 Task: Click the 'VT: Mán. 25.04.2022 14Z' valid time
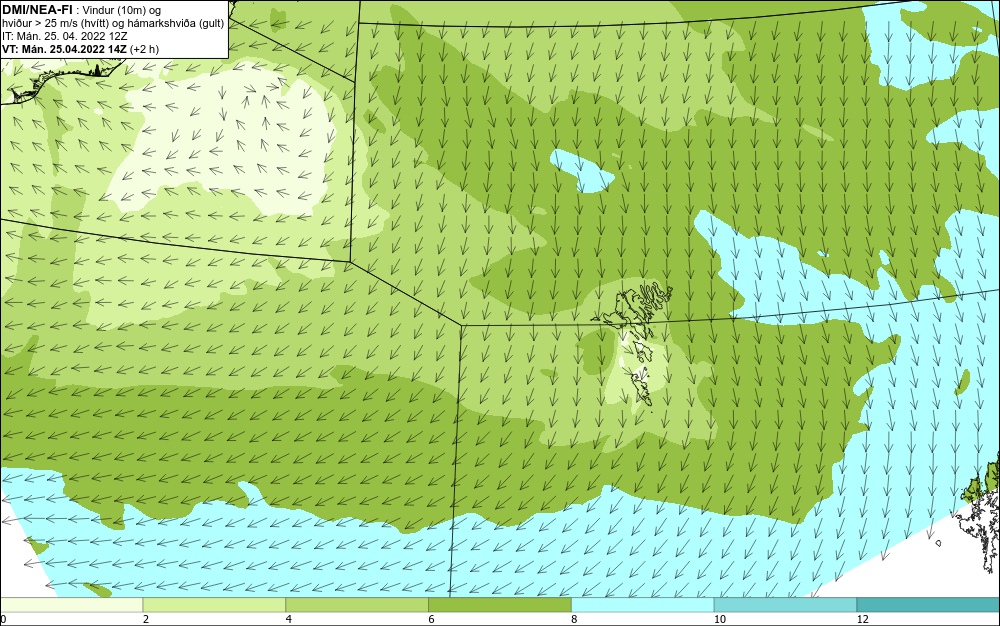(x=64, y=49)
